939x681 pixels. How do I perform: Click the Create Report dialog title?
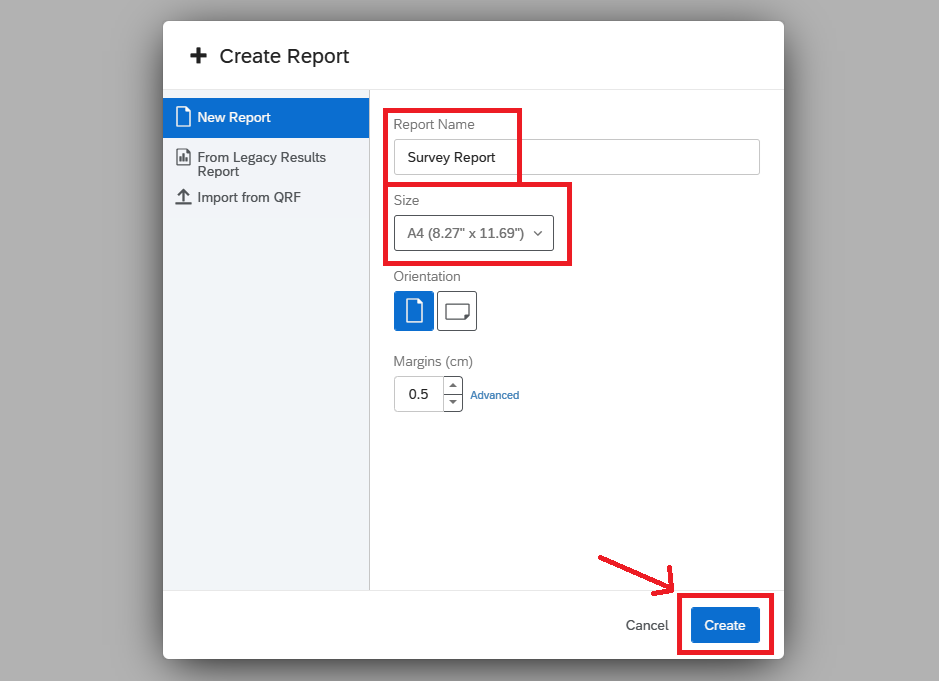click(x=284, y=56)
